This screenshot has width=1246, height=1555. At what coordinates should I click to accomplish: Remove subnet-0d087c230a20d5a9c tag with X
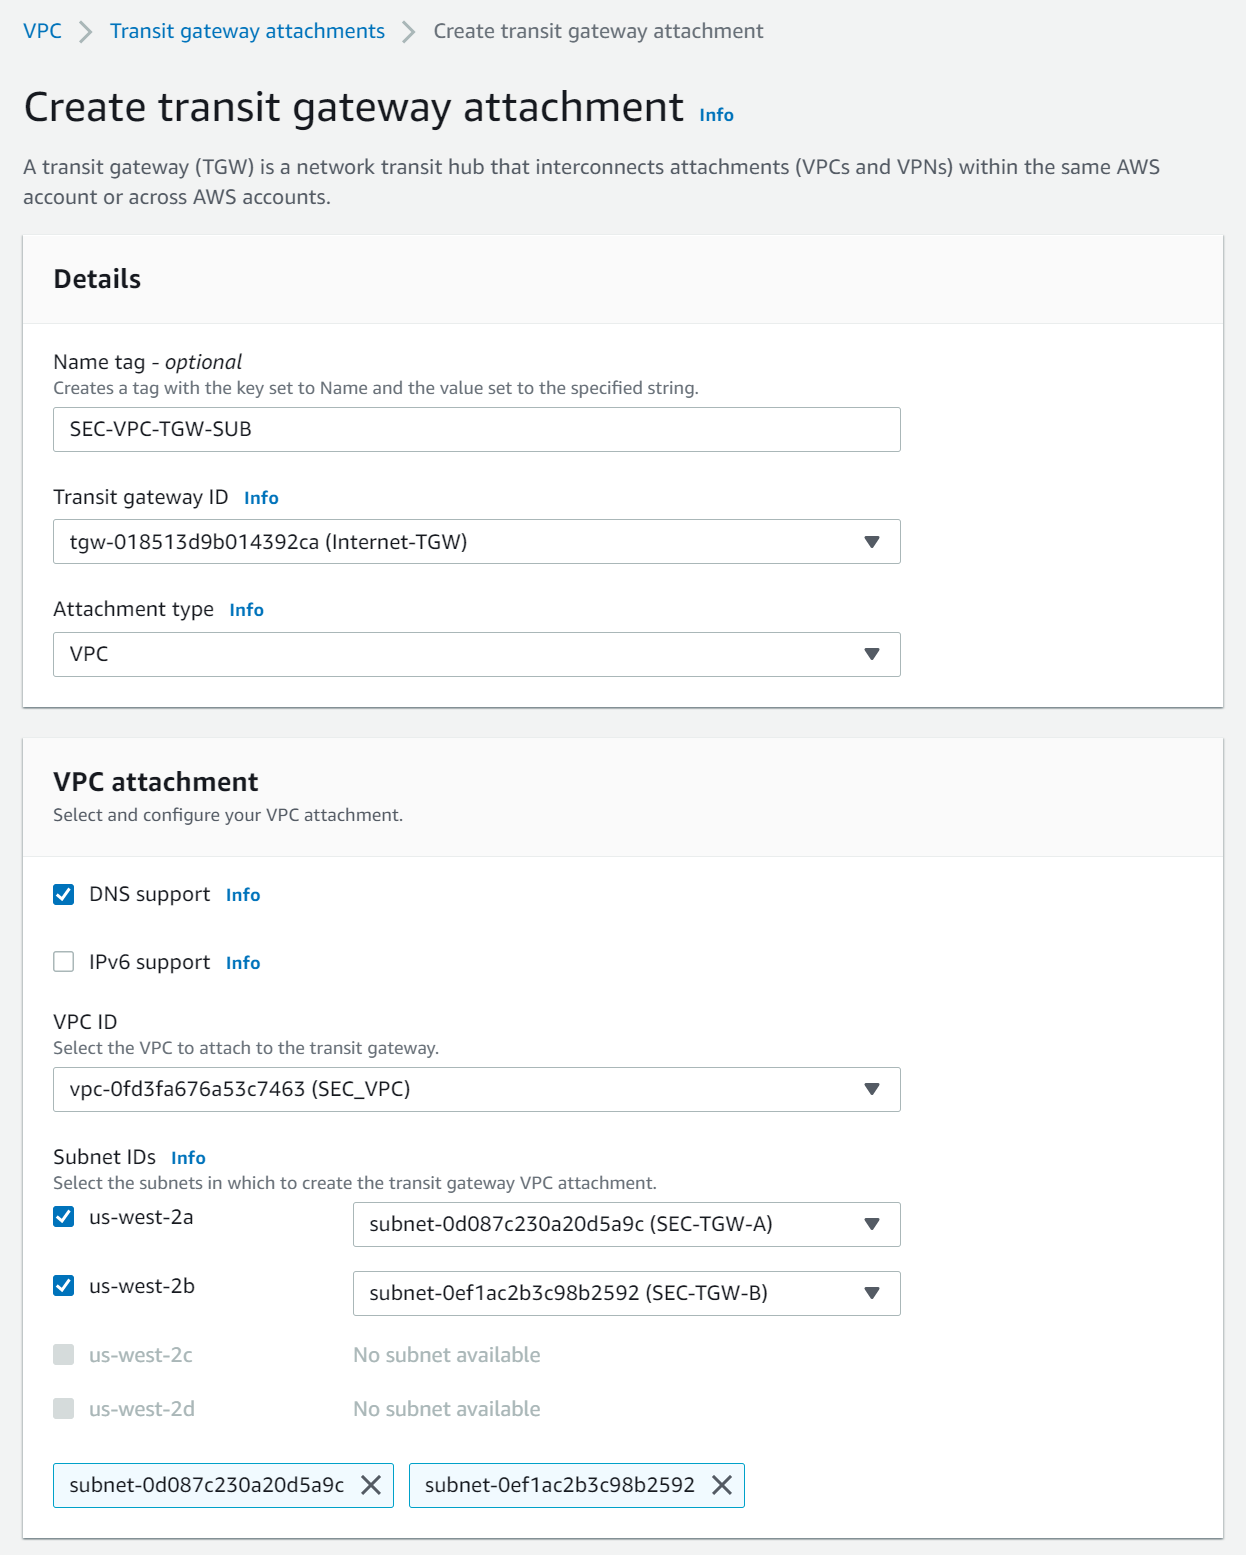[371, 1485]
